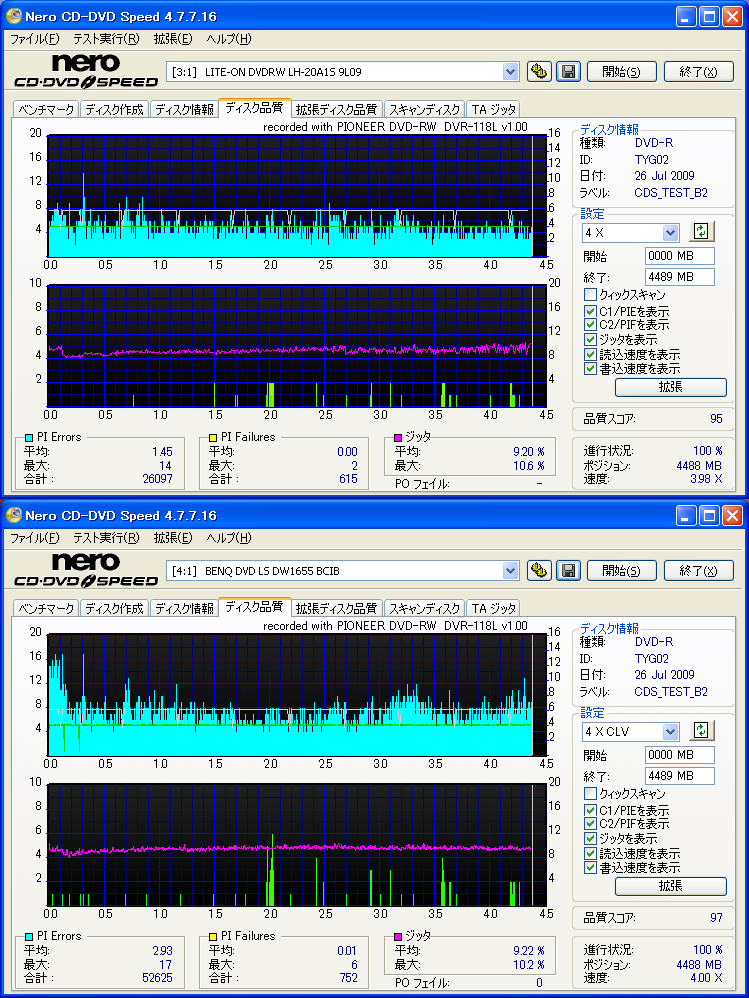The height and width of the screenshot is (998, 749).
Task: Switch to スキャンディスク tab in BENQ window
Action: pos(424,608)
